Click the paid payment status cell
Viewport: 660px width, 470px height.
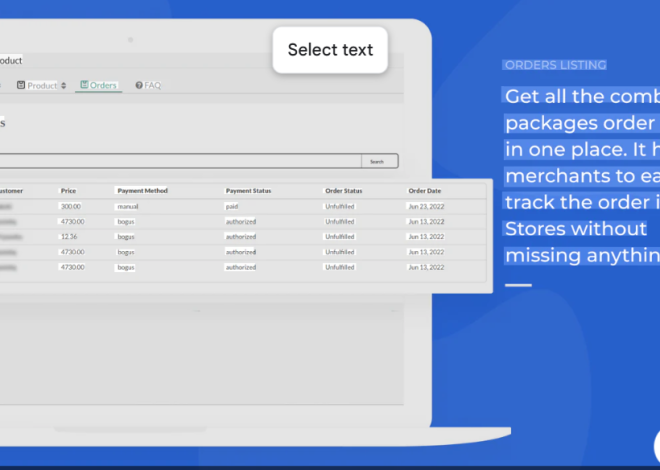(x=232, y=206)
